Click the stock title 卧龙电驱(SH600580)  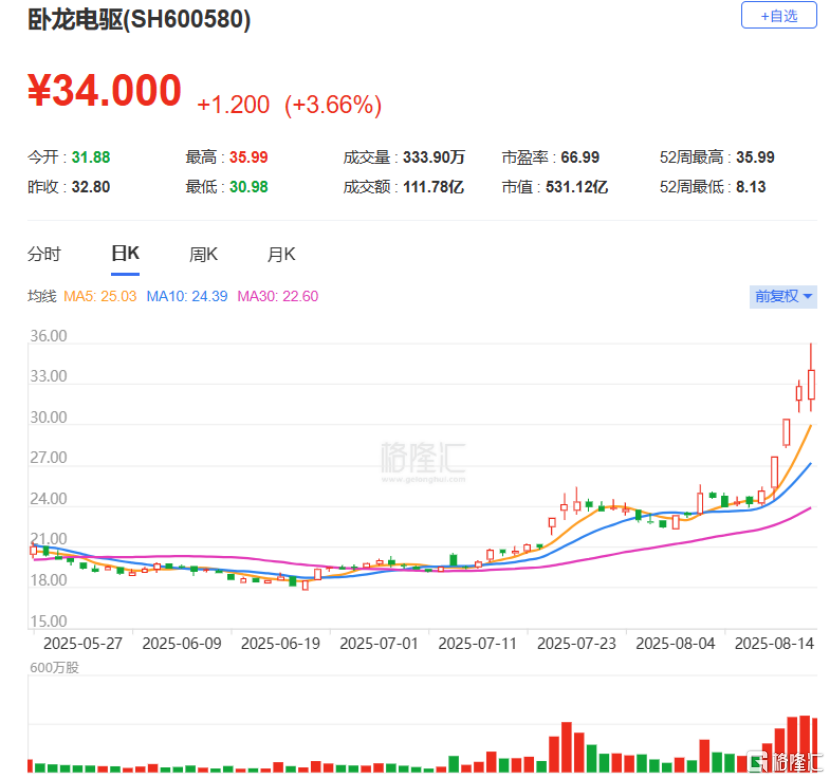pyautogui.click(x=139, y=20)
